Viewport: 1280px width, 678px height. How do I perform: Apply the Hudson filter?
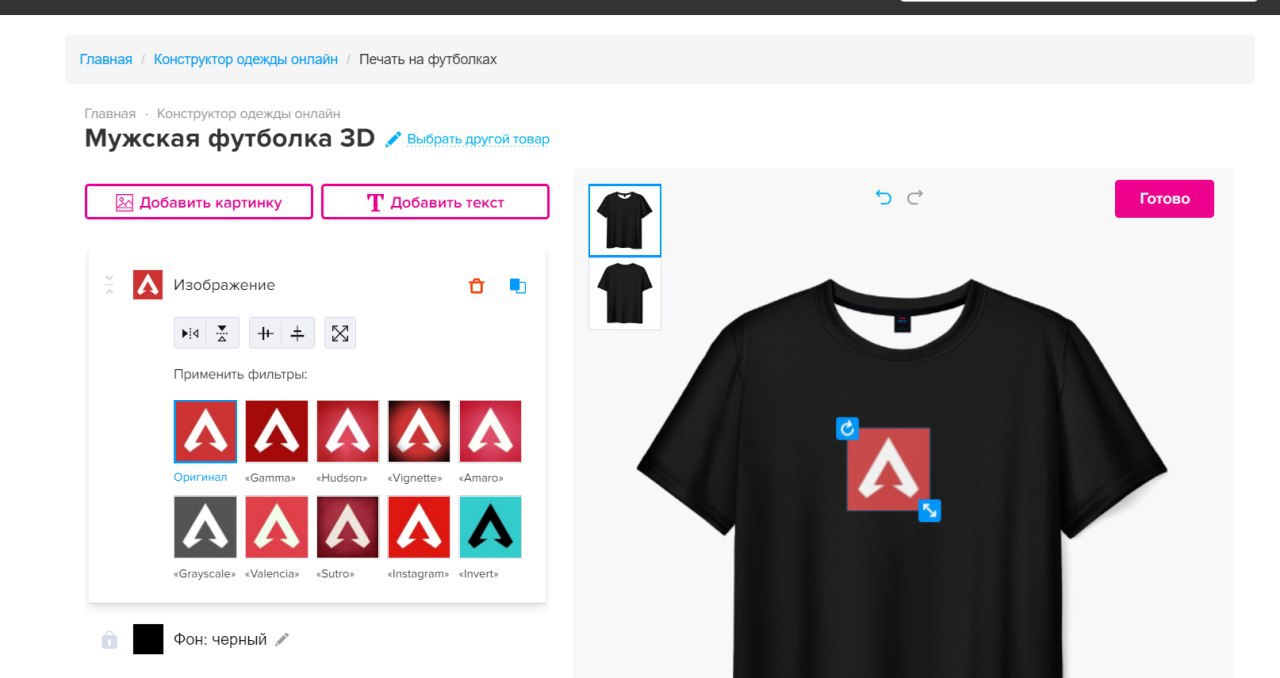[x=348, y=431]
